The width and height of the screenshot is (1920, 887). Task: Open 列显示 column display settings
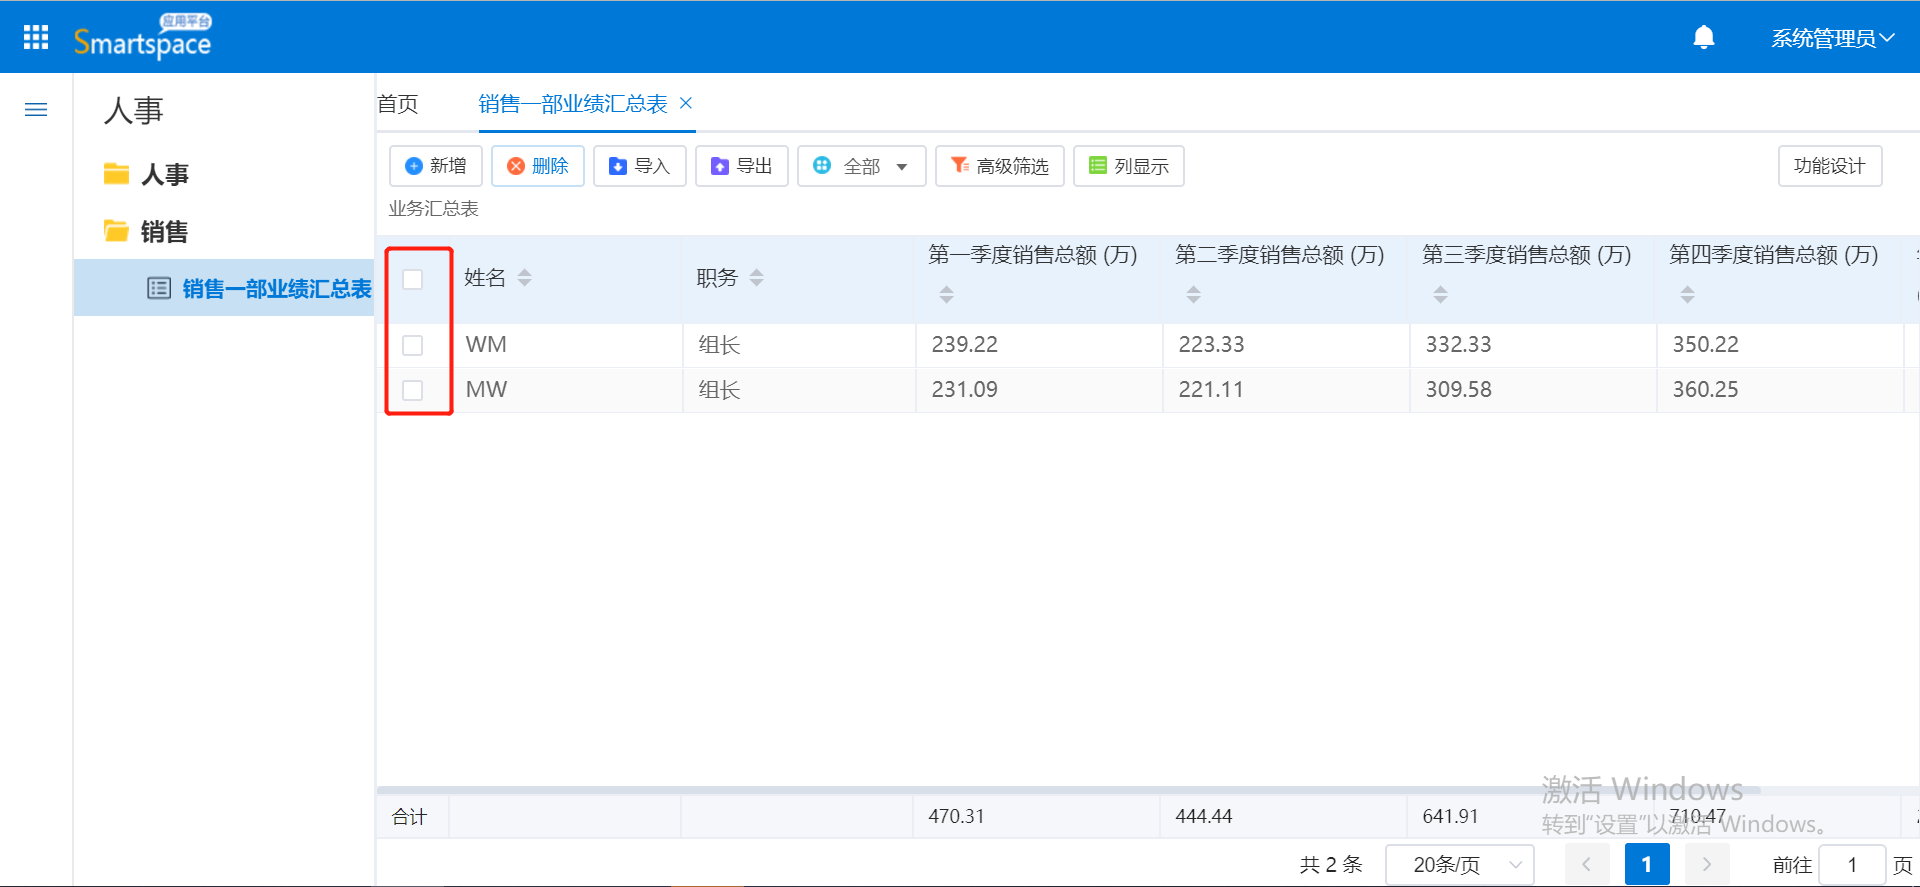(1129, 166)
